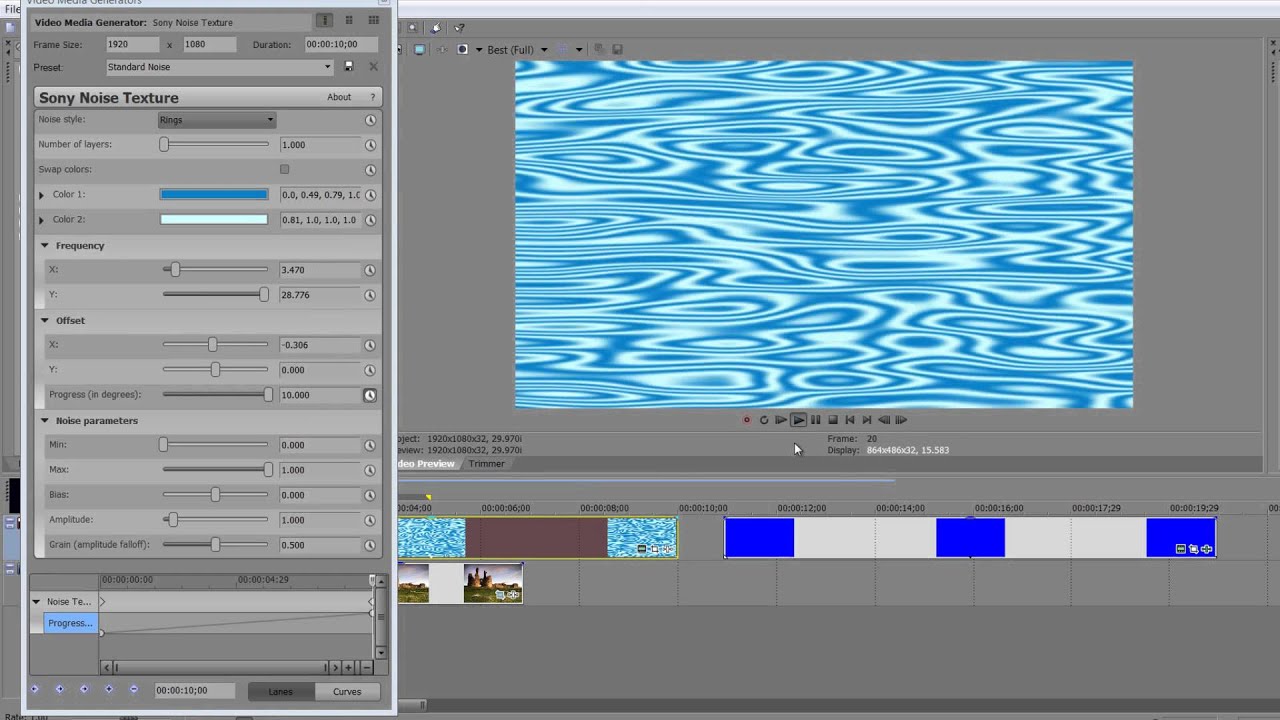Pause preview playback

(x=815, y=420)
